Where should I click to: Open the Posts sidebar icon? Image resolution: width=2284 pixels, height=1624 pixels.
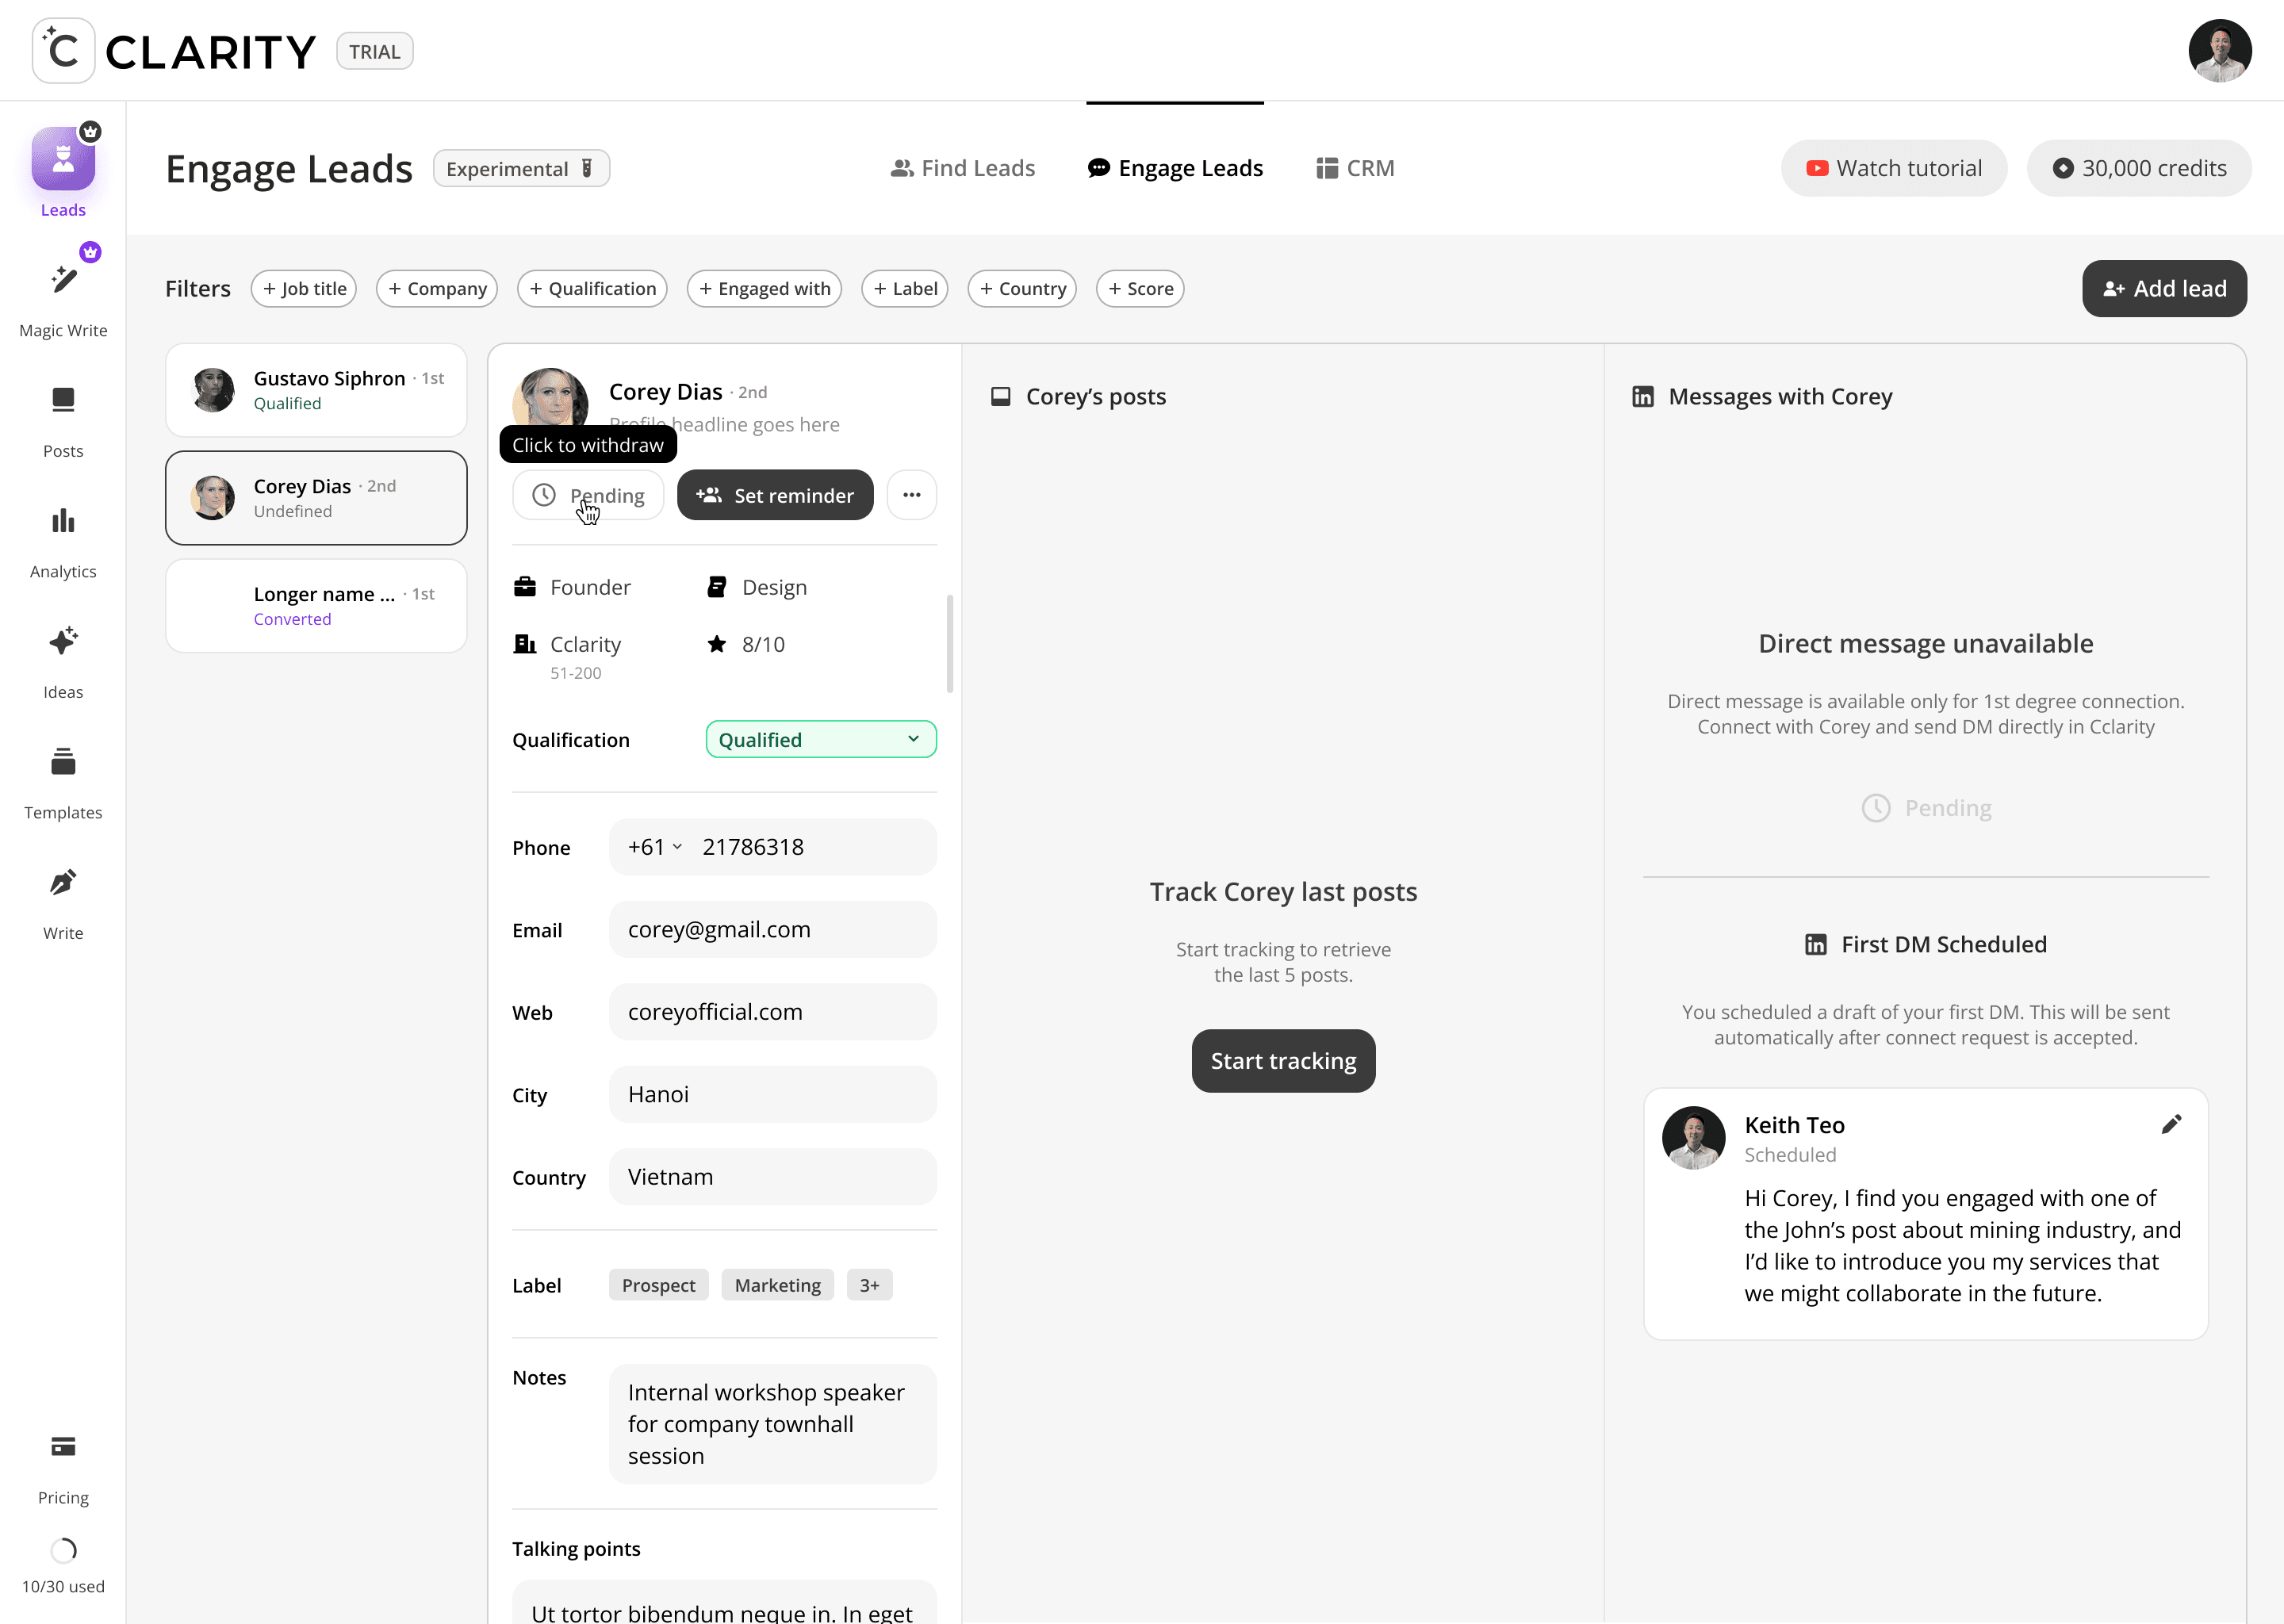63,401
